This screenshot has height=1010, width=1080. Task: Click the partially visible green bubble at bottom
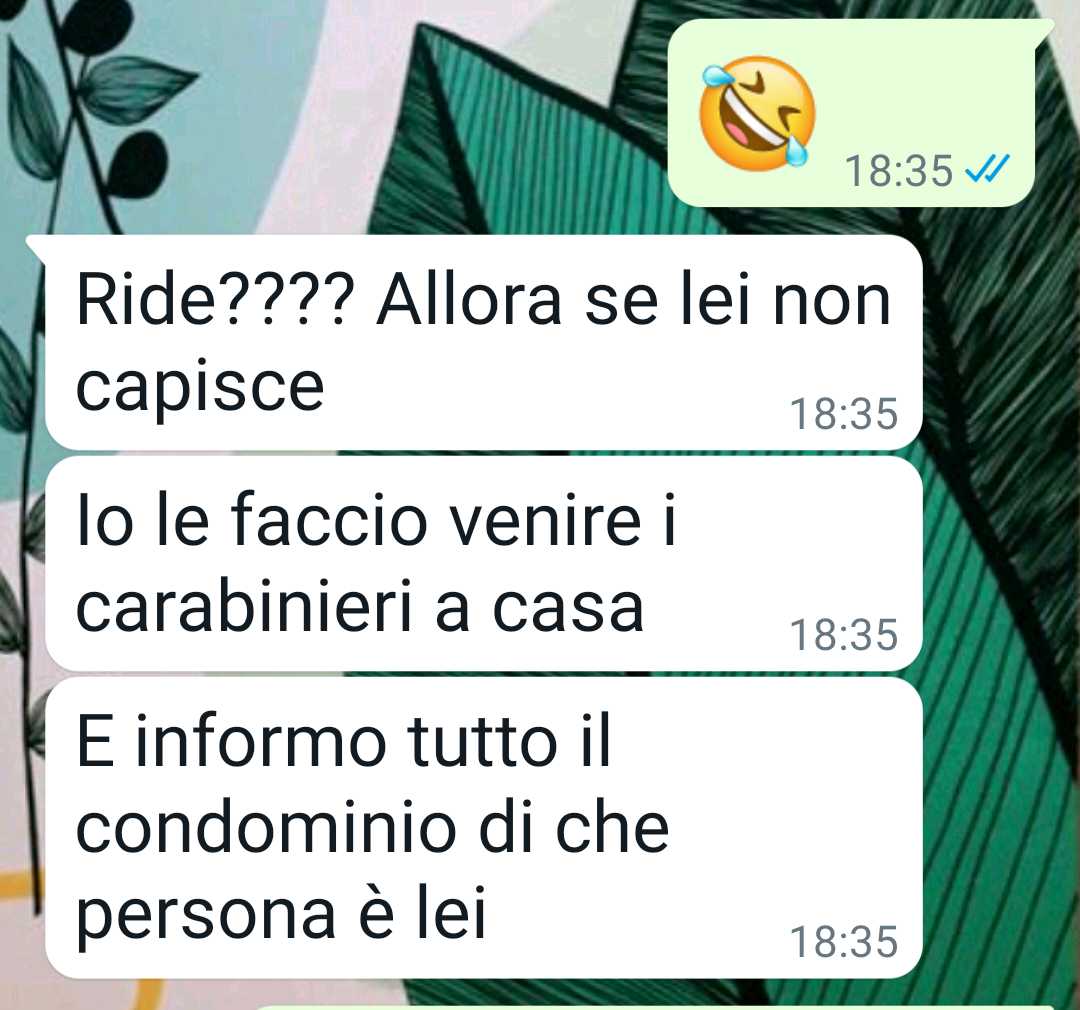tap(654, 1007)
